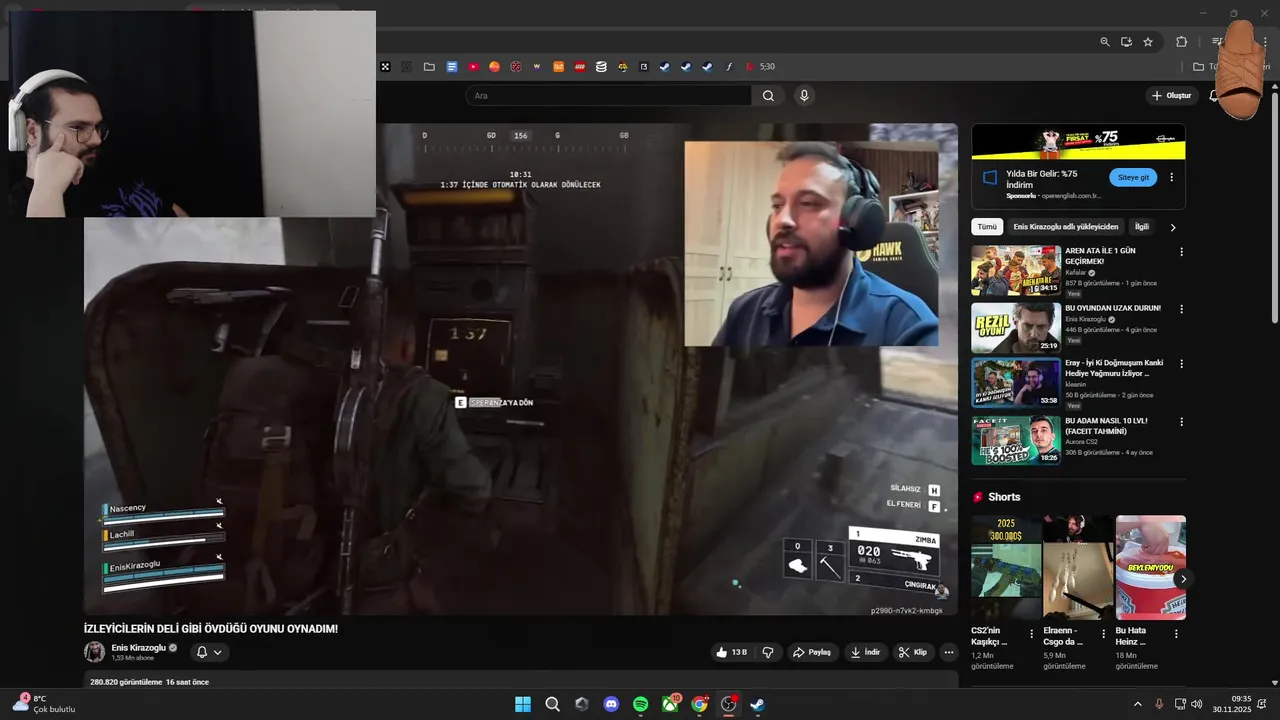Open options for 'BU OYUNDAN UZAK DURUN!'
The width and height of the screenshot is (1280, 720).
(x=1181, y=308)
